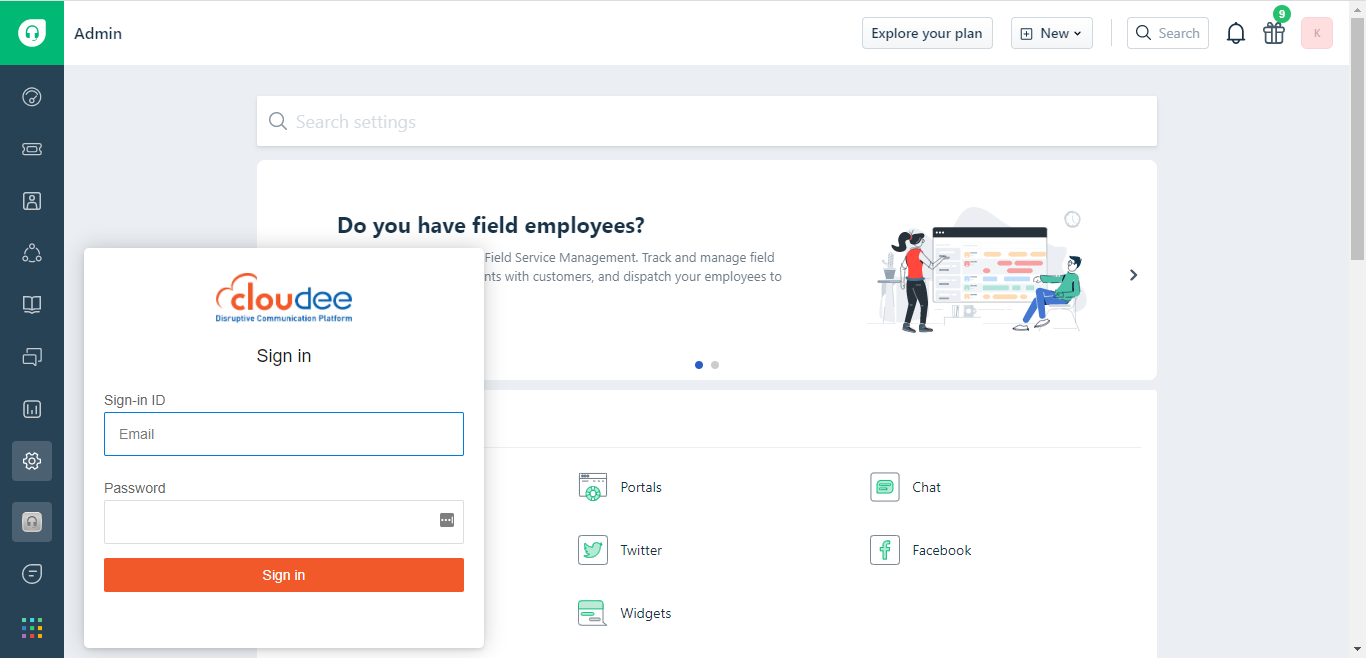Viewport: 1366px width, 658px height.
Task: Go to next banner slide with the arrow
Action: (1133, 275)
